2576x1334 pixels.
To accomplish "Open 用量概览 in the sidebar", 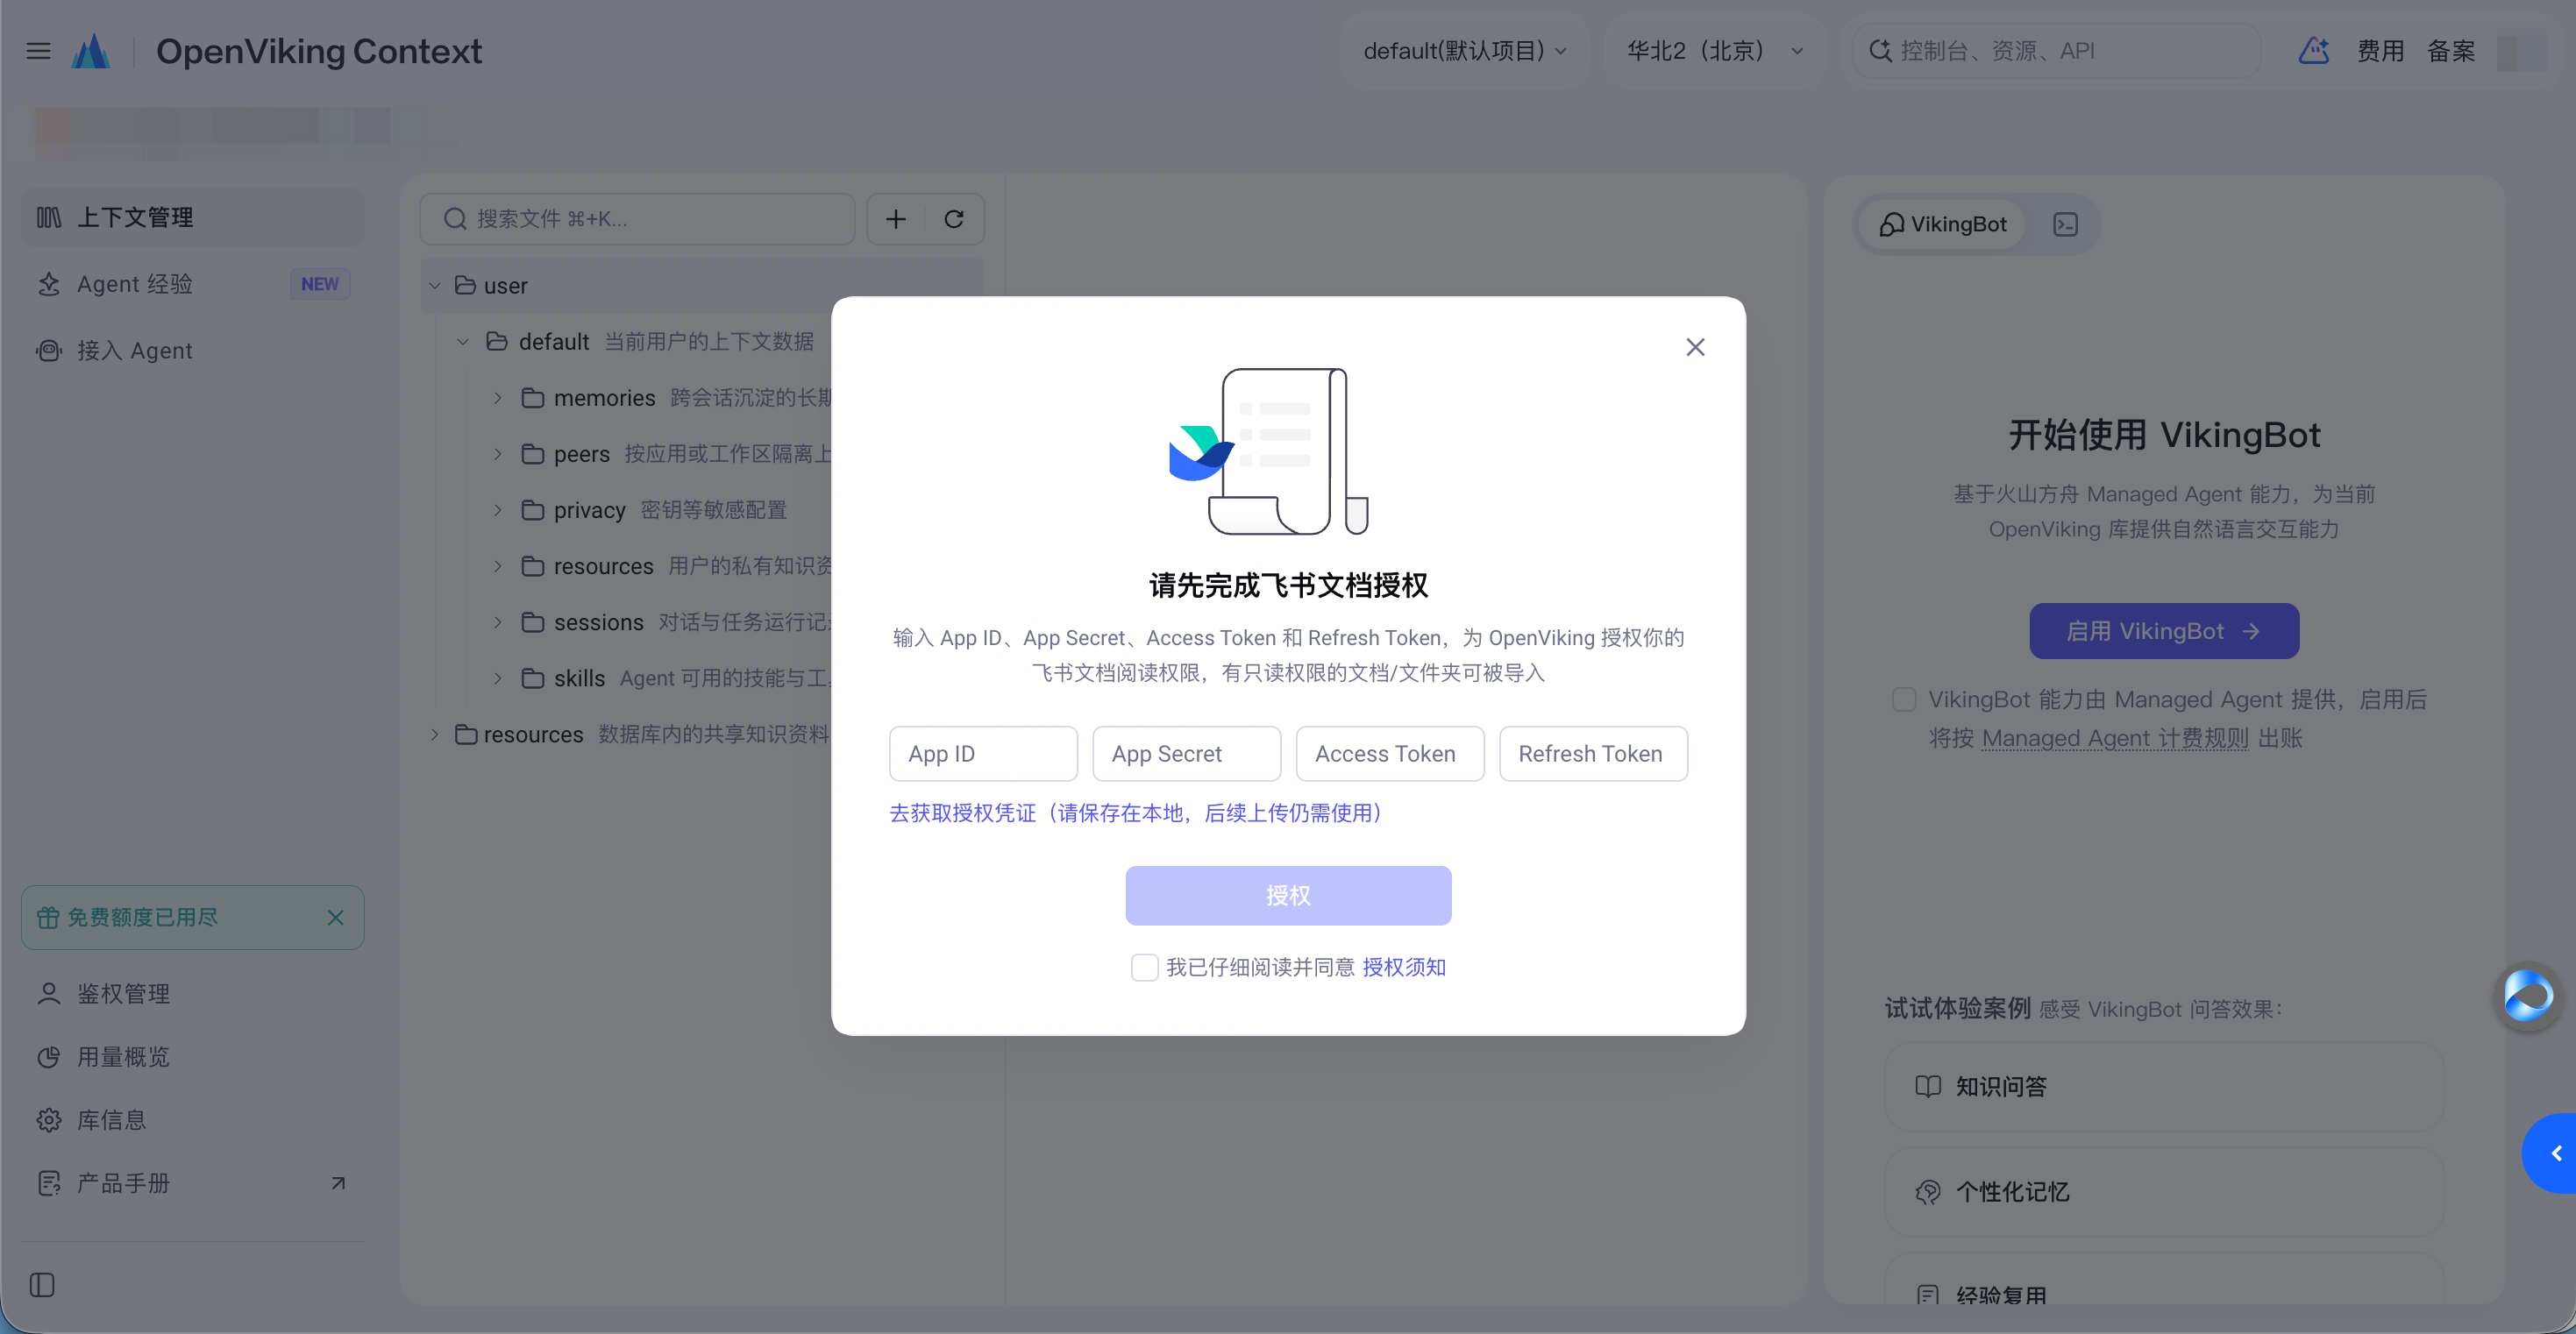I will pyautogui.click(x=193, y=1057).
